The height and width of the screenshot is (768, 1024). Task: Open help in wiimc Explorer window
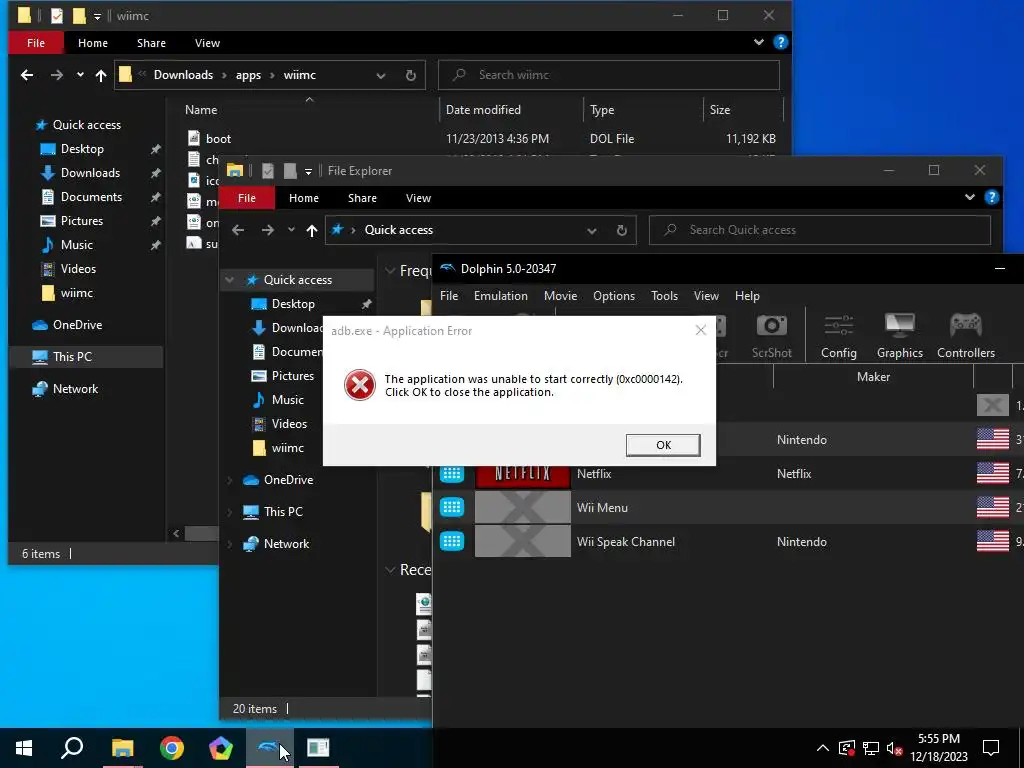tap(780, 42)
